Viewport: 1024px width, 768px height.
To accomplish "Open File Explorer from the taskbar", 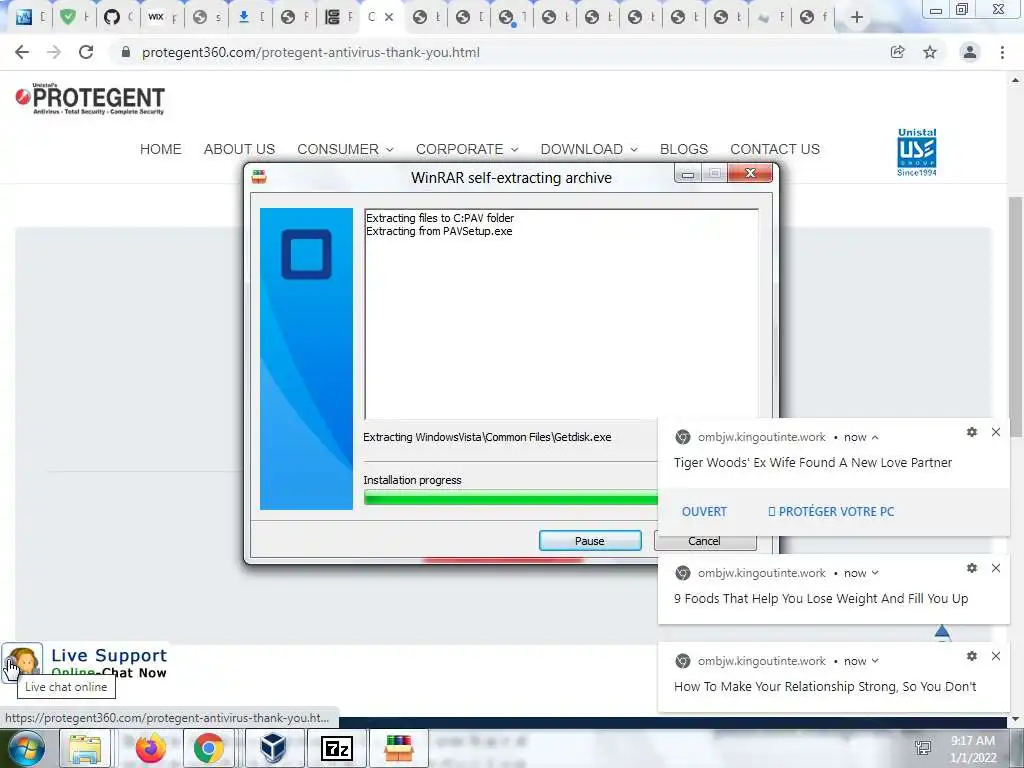I will coord(85,748).
